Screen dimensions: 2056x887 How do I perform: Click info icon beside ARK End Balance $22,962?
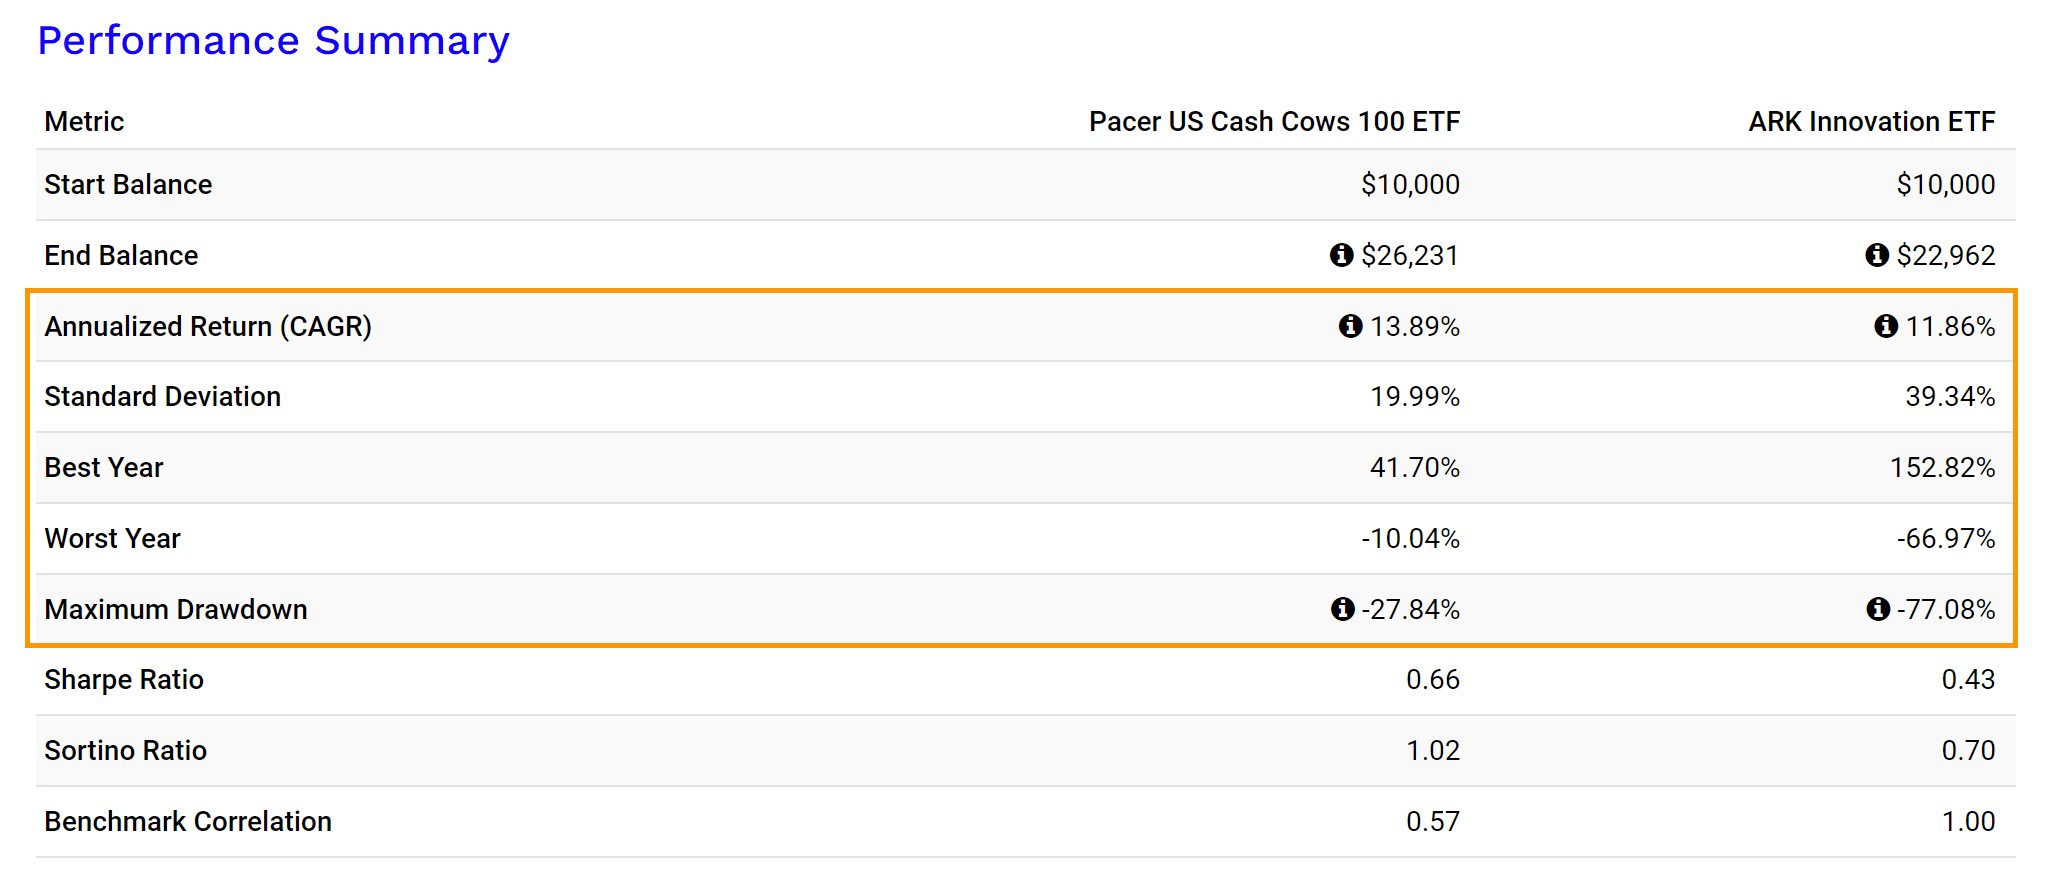(x=1877, y=255)
